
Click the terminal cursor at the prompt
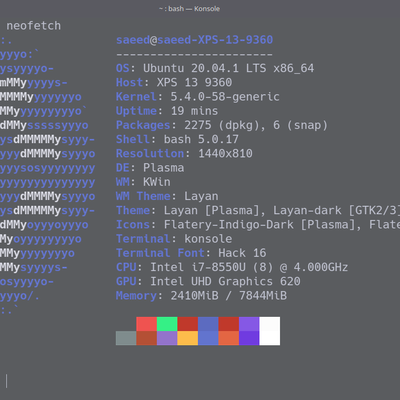click(x=7, y=381)
